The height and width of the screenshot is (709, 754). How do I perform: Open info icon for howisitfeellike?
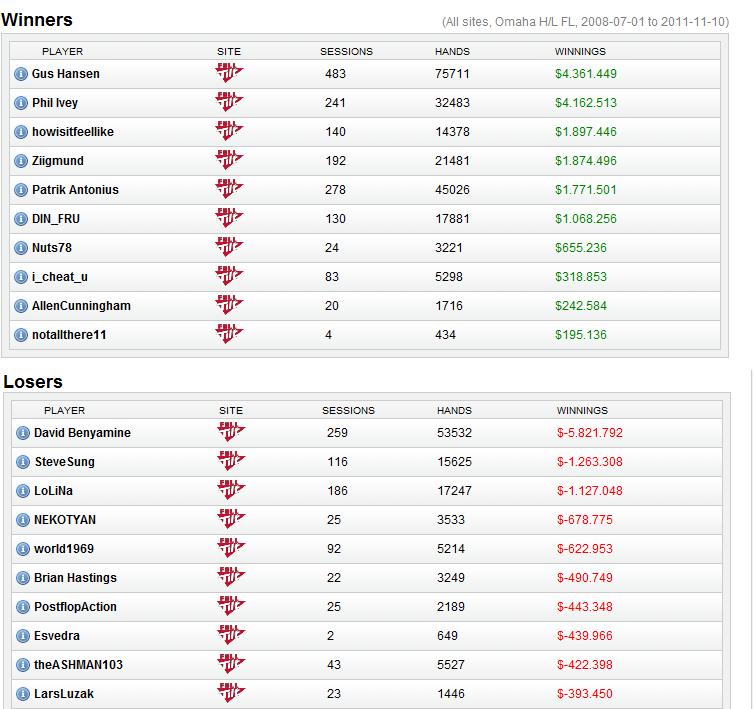21,132
